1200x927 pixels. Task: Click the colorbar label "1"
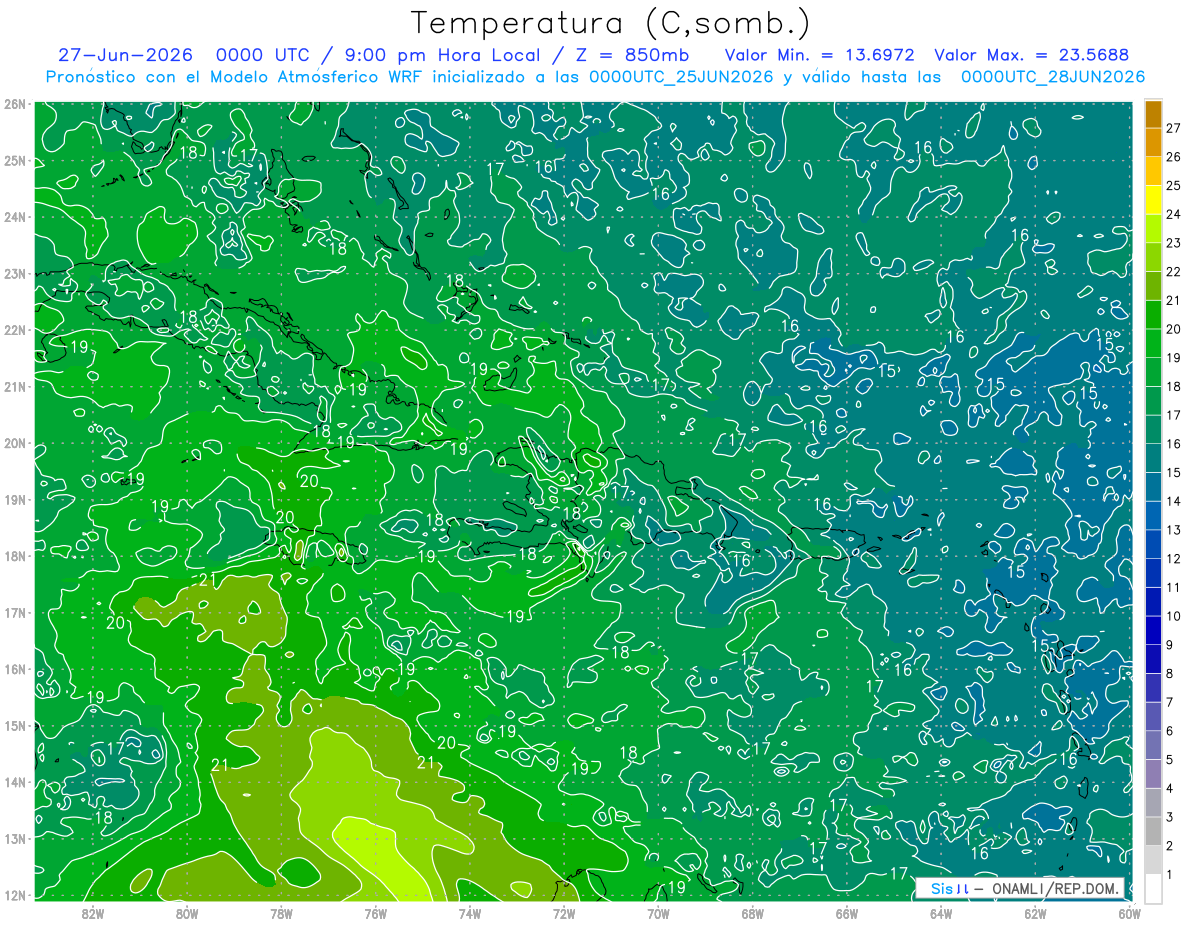pos(1171,874)
